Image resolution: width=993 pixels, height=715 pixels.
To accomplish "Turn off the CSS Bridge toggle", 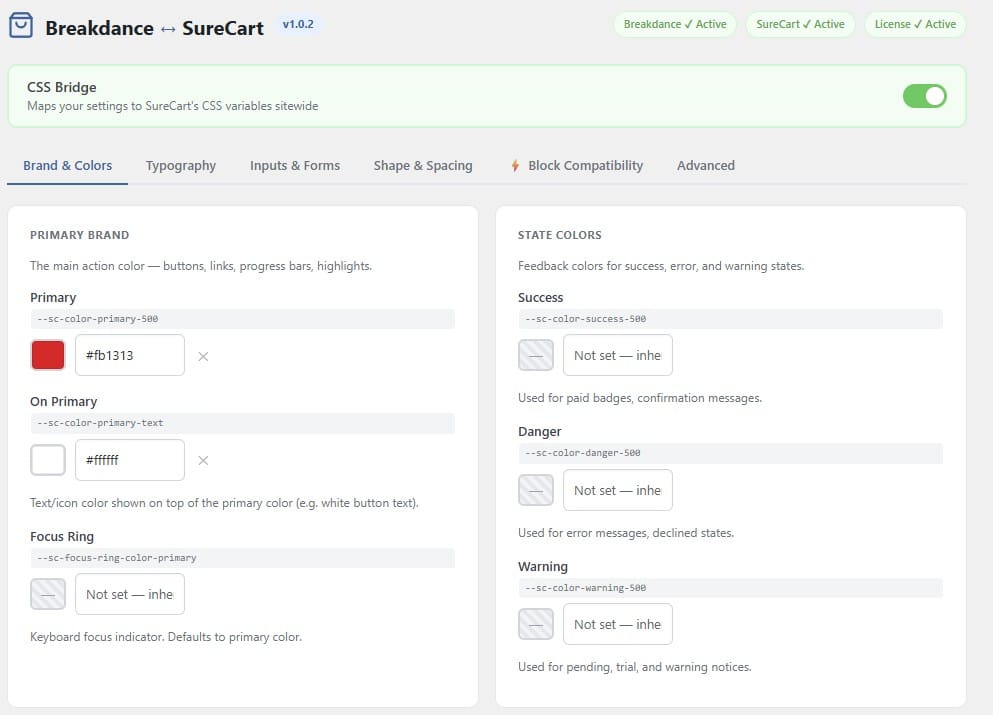I will (925, 96).
